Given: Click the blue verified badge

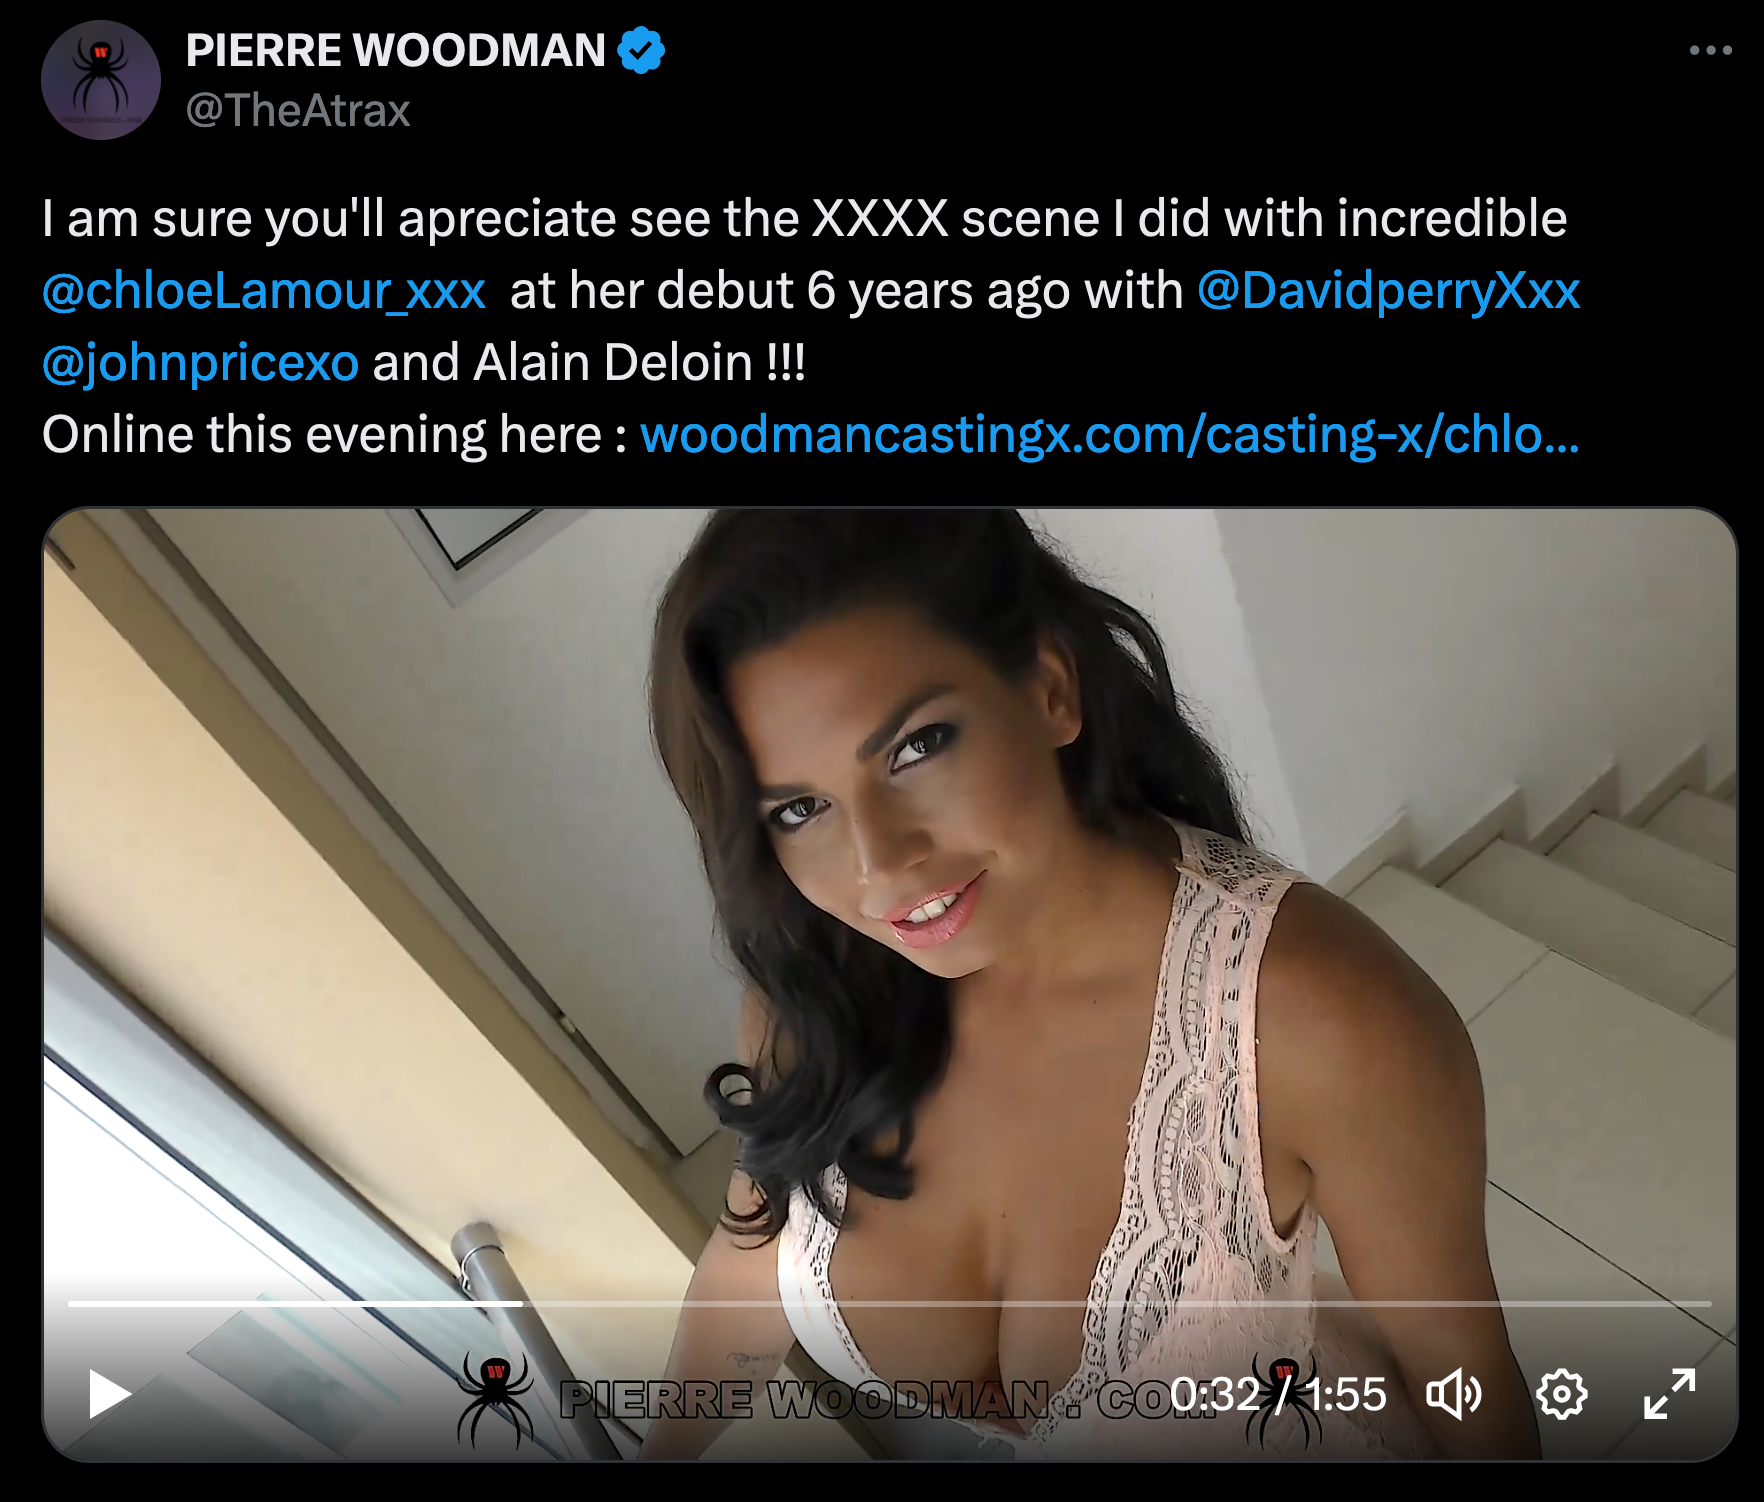Looking at the screenshot, I should [x=641, y=50].
